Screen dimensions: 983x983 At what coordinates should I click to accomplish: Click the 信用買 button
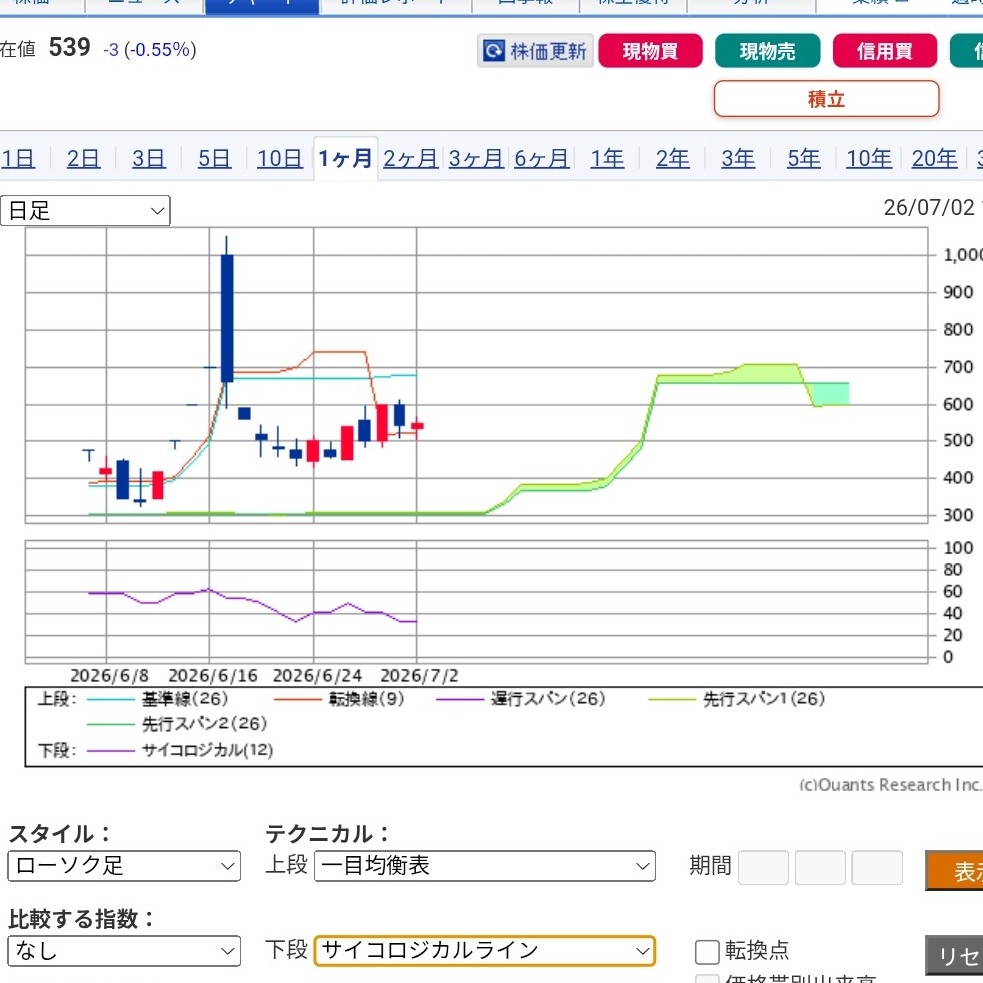(x=885, y=51)
